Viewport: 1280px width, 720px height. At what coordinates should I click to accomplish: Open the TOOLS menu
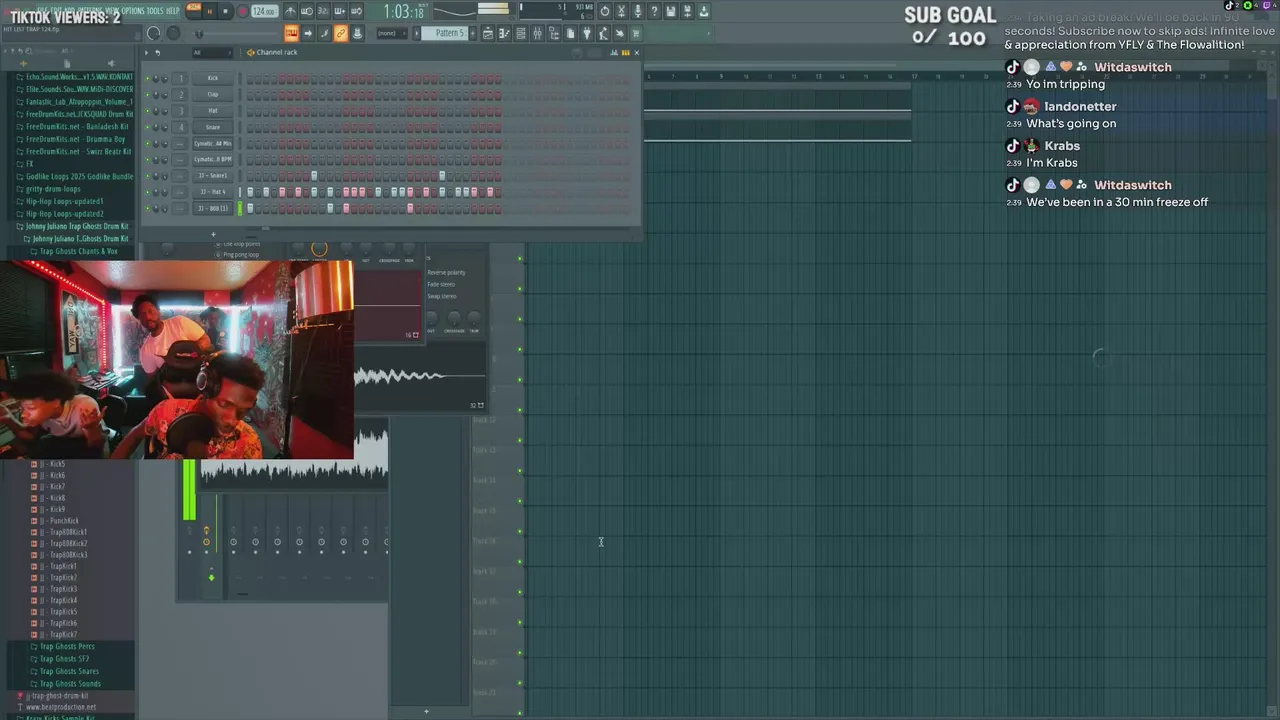coord(155,11)
